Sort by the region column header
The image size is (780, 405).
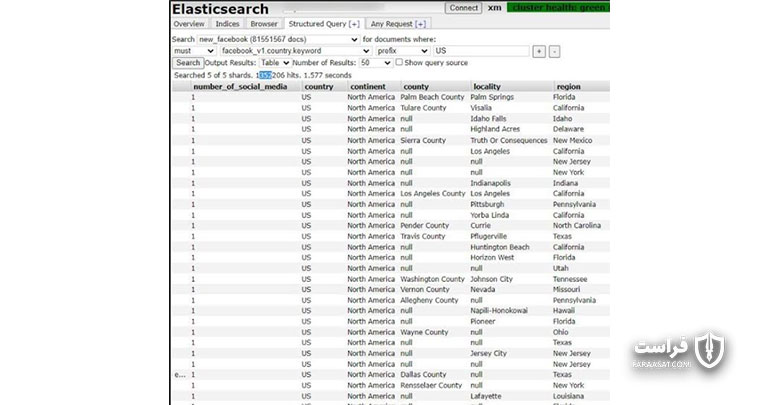[568, 87]
